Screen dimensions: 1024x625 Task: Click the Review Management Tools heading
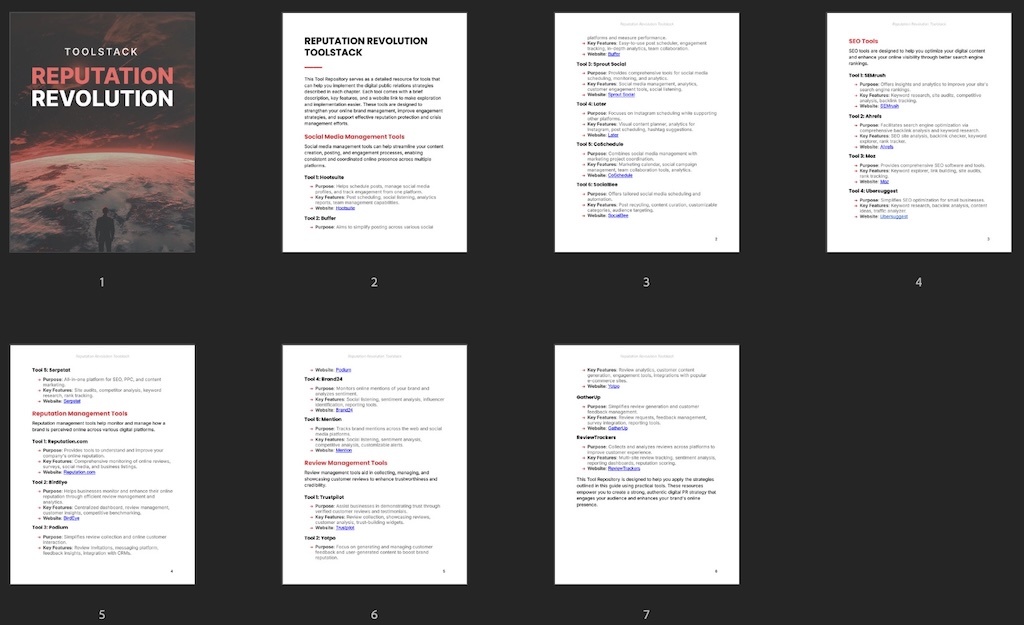[x=346, y=463]
